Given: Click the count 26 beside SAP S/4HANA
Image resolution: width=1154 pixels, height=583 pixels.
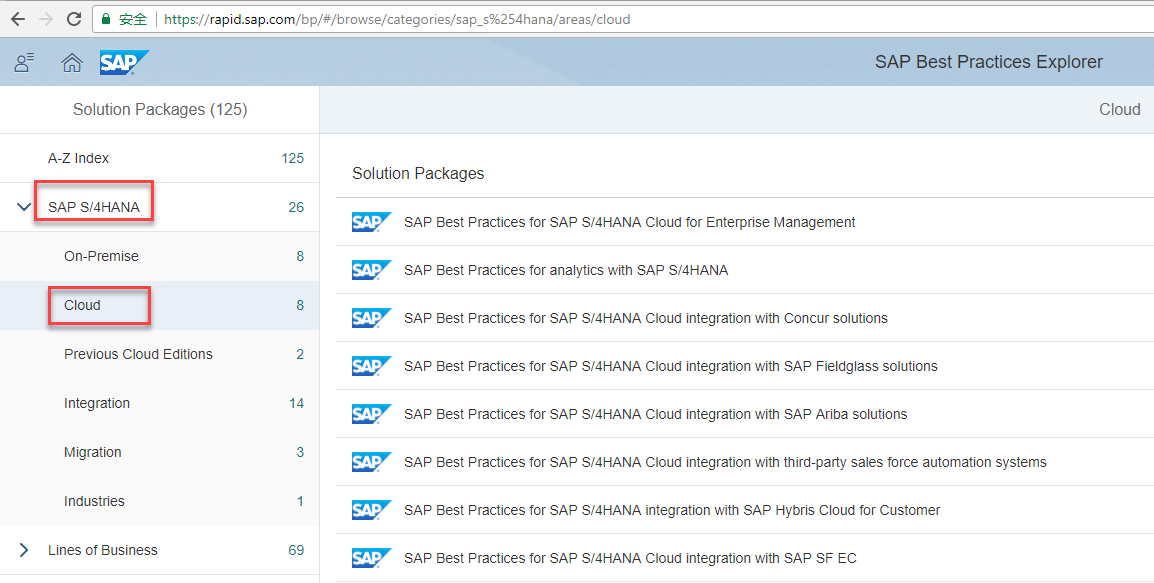Looking at the screenshot, I should click(x=296, y=207).
